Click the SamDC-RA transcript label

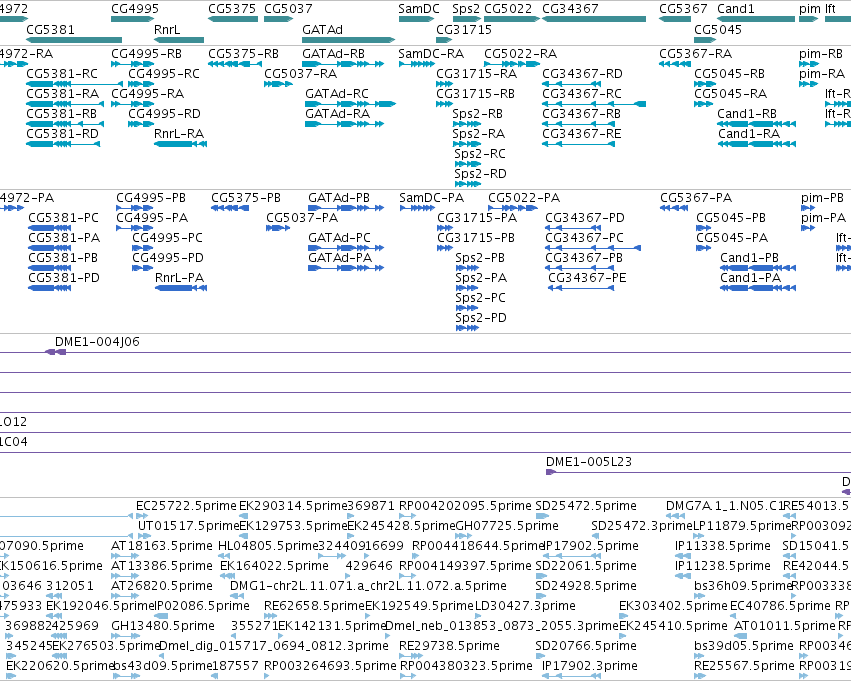[x=431, y=54]
